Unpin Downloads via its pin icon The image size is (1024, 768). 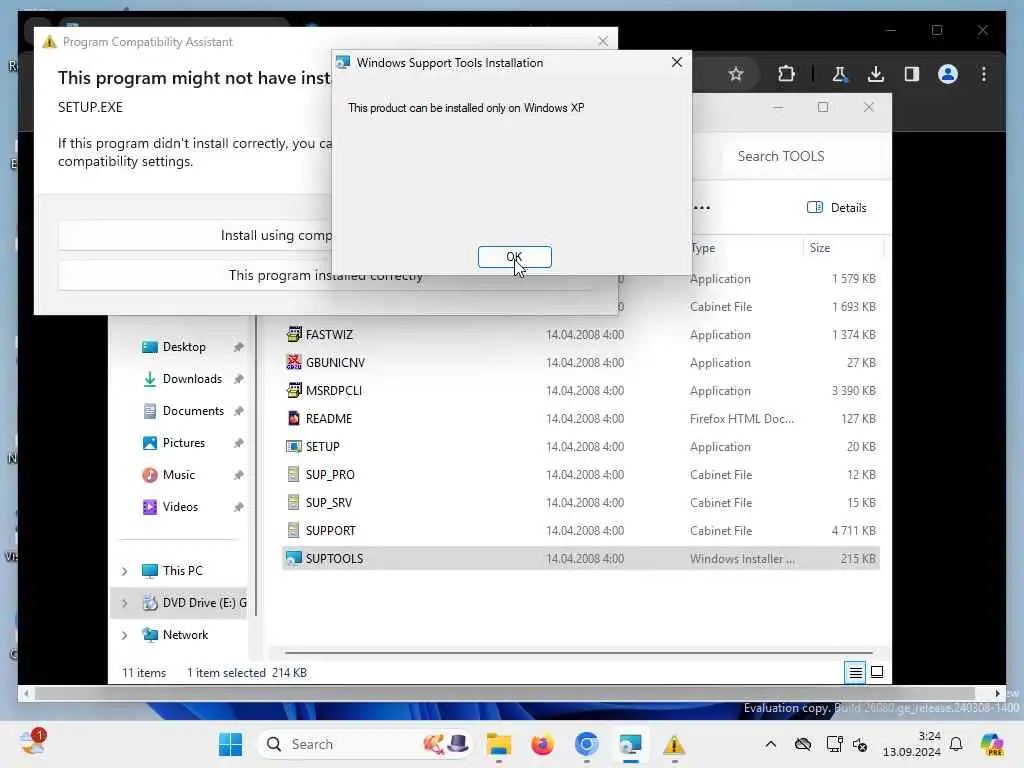pyautogui.click(x=238, y=379)
